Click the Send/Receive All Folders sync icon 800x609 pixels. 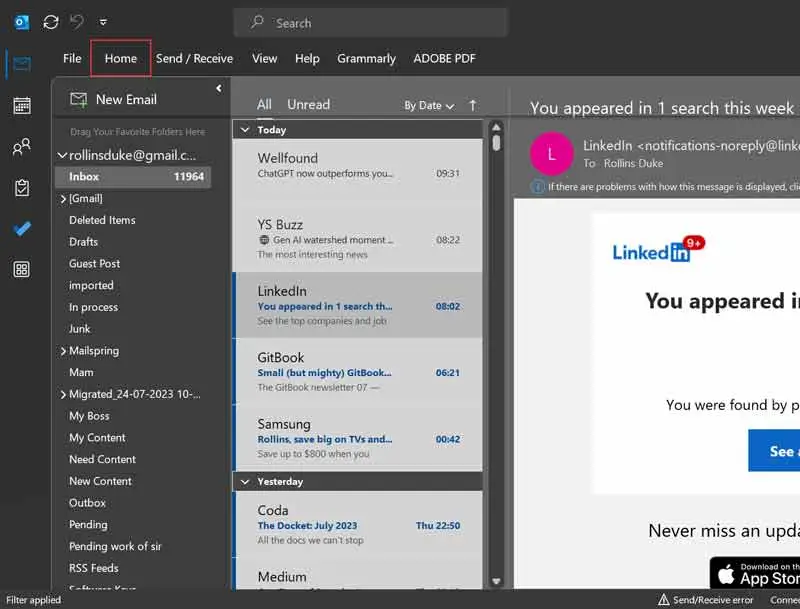(x=51, y=22)
